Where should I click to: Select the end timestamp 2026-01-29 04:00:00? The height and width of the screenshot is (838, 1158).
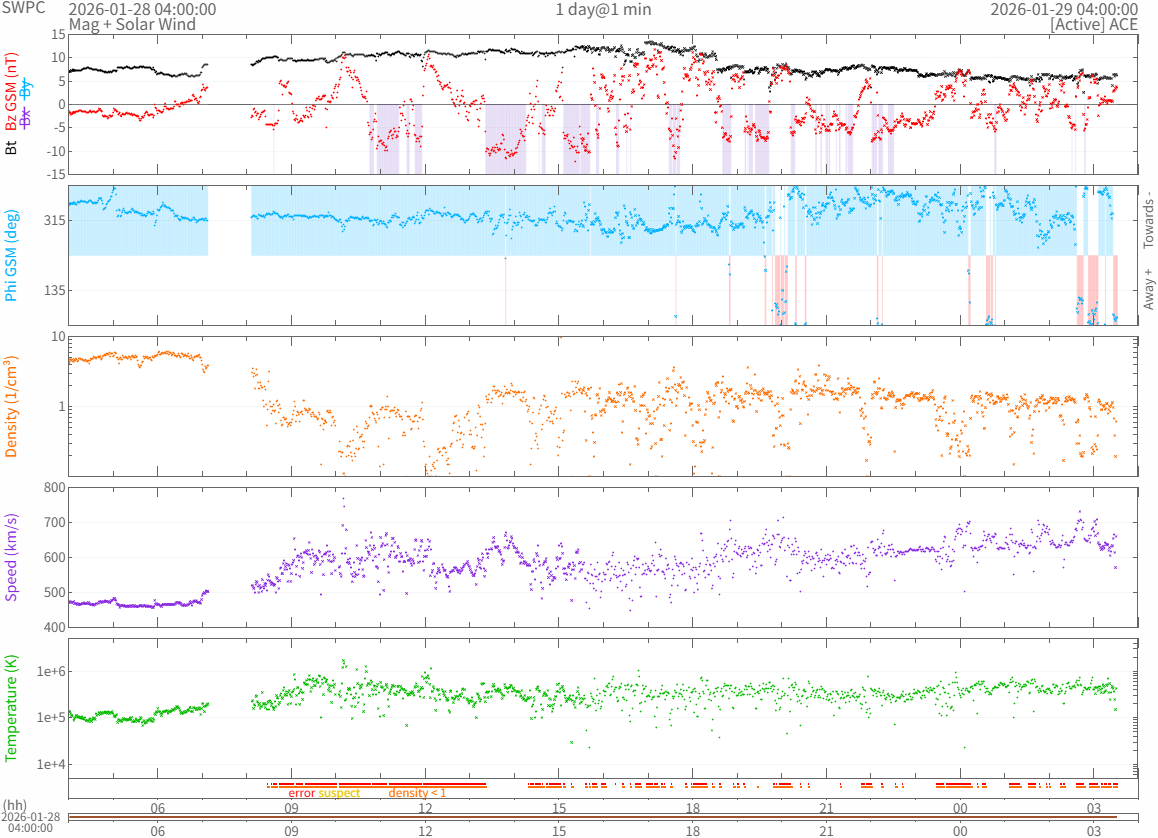[x=1064, y=9]
